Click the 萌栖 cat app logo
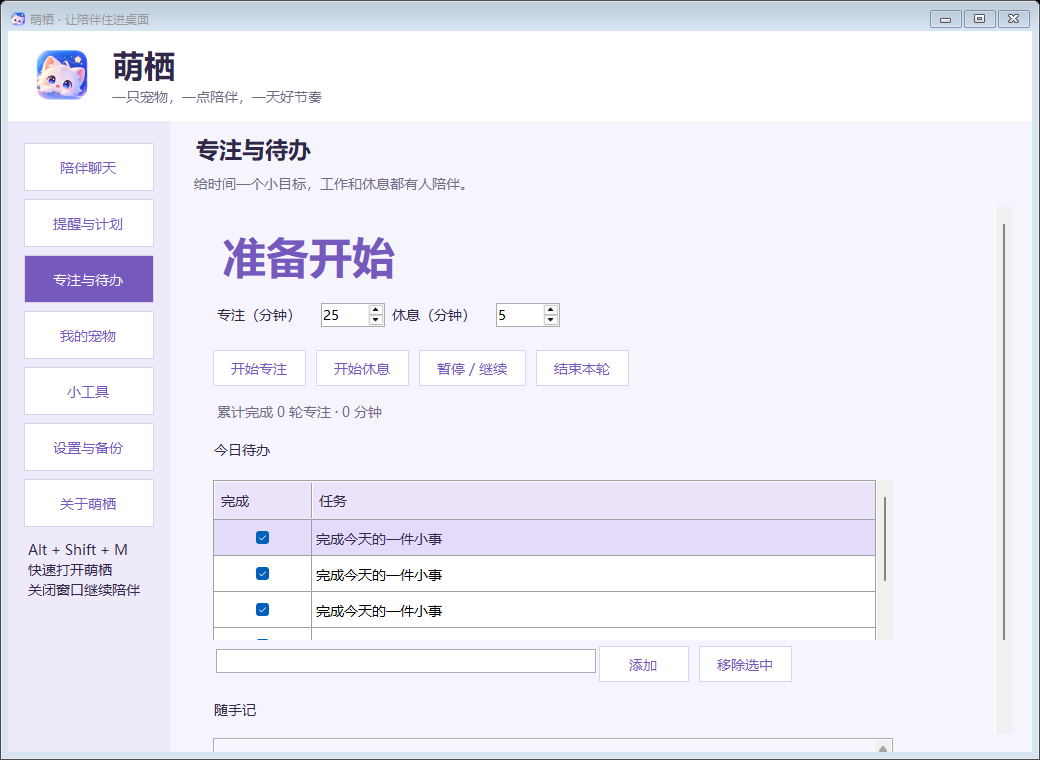This screenshot has width=1040, height=760. pos(62,75)
